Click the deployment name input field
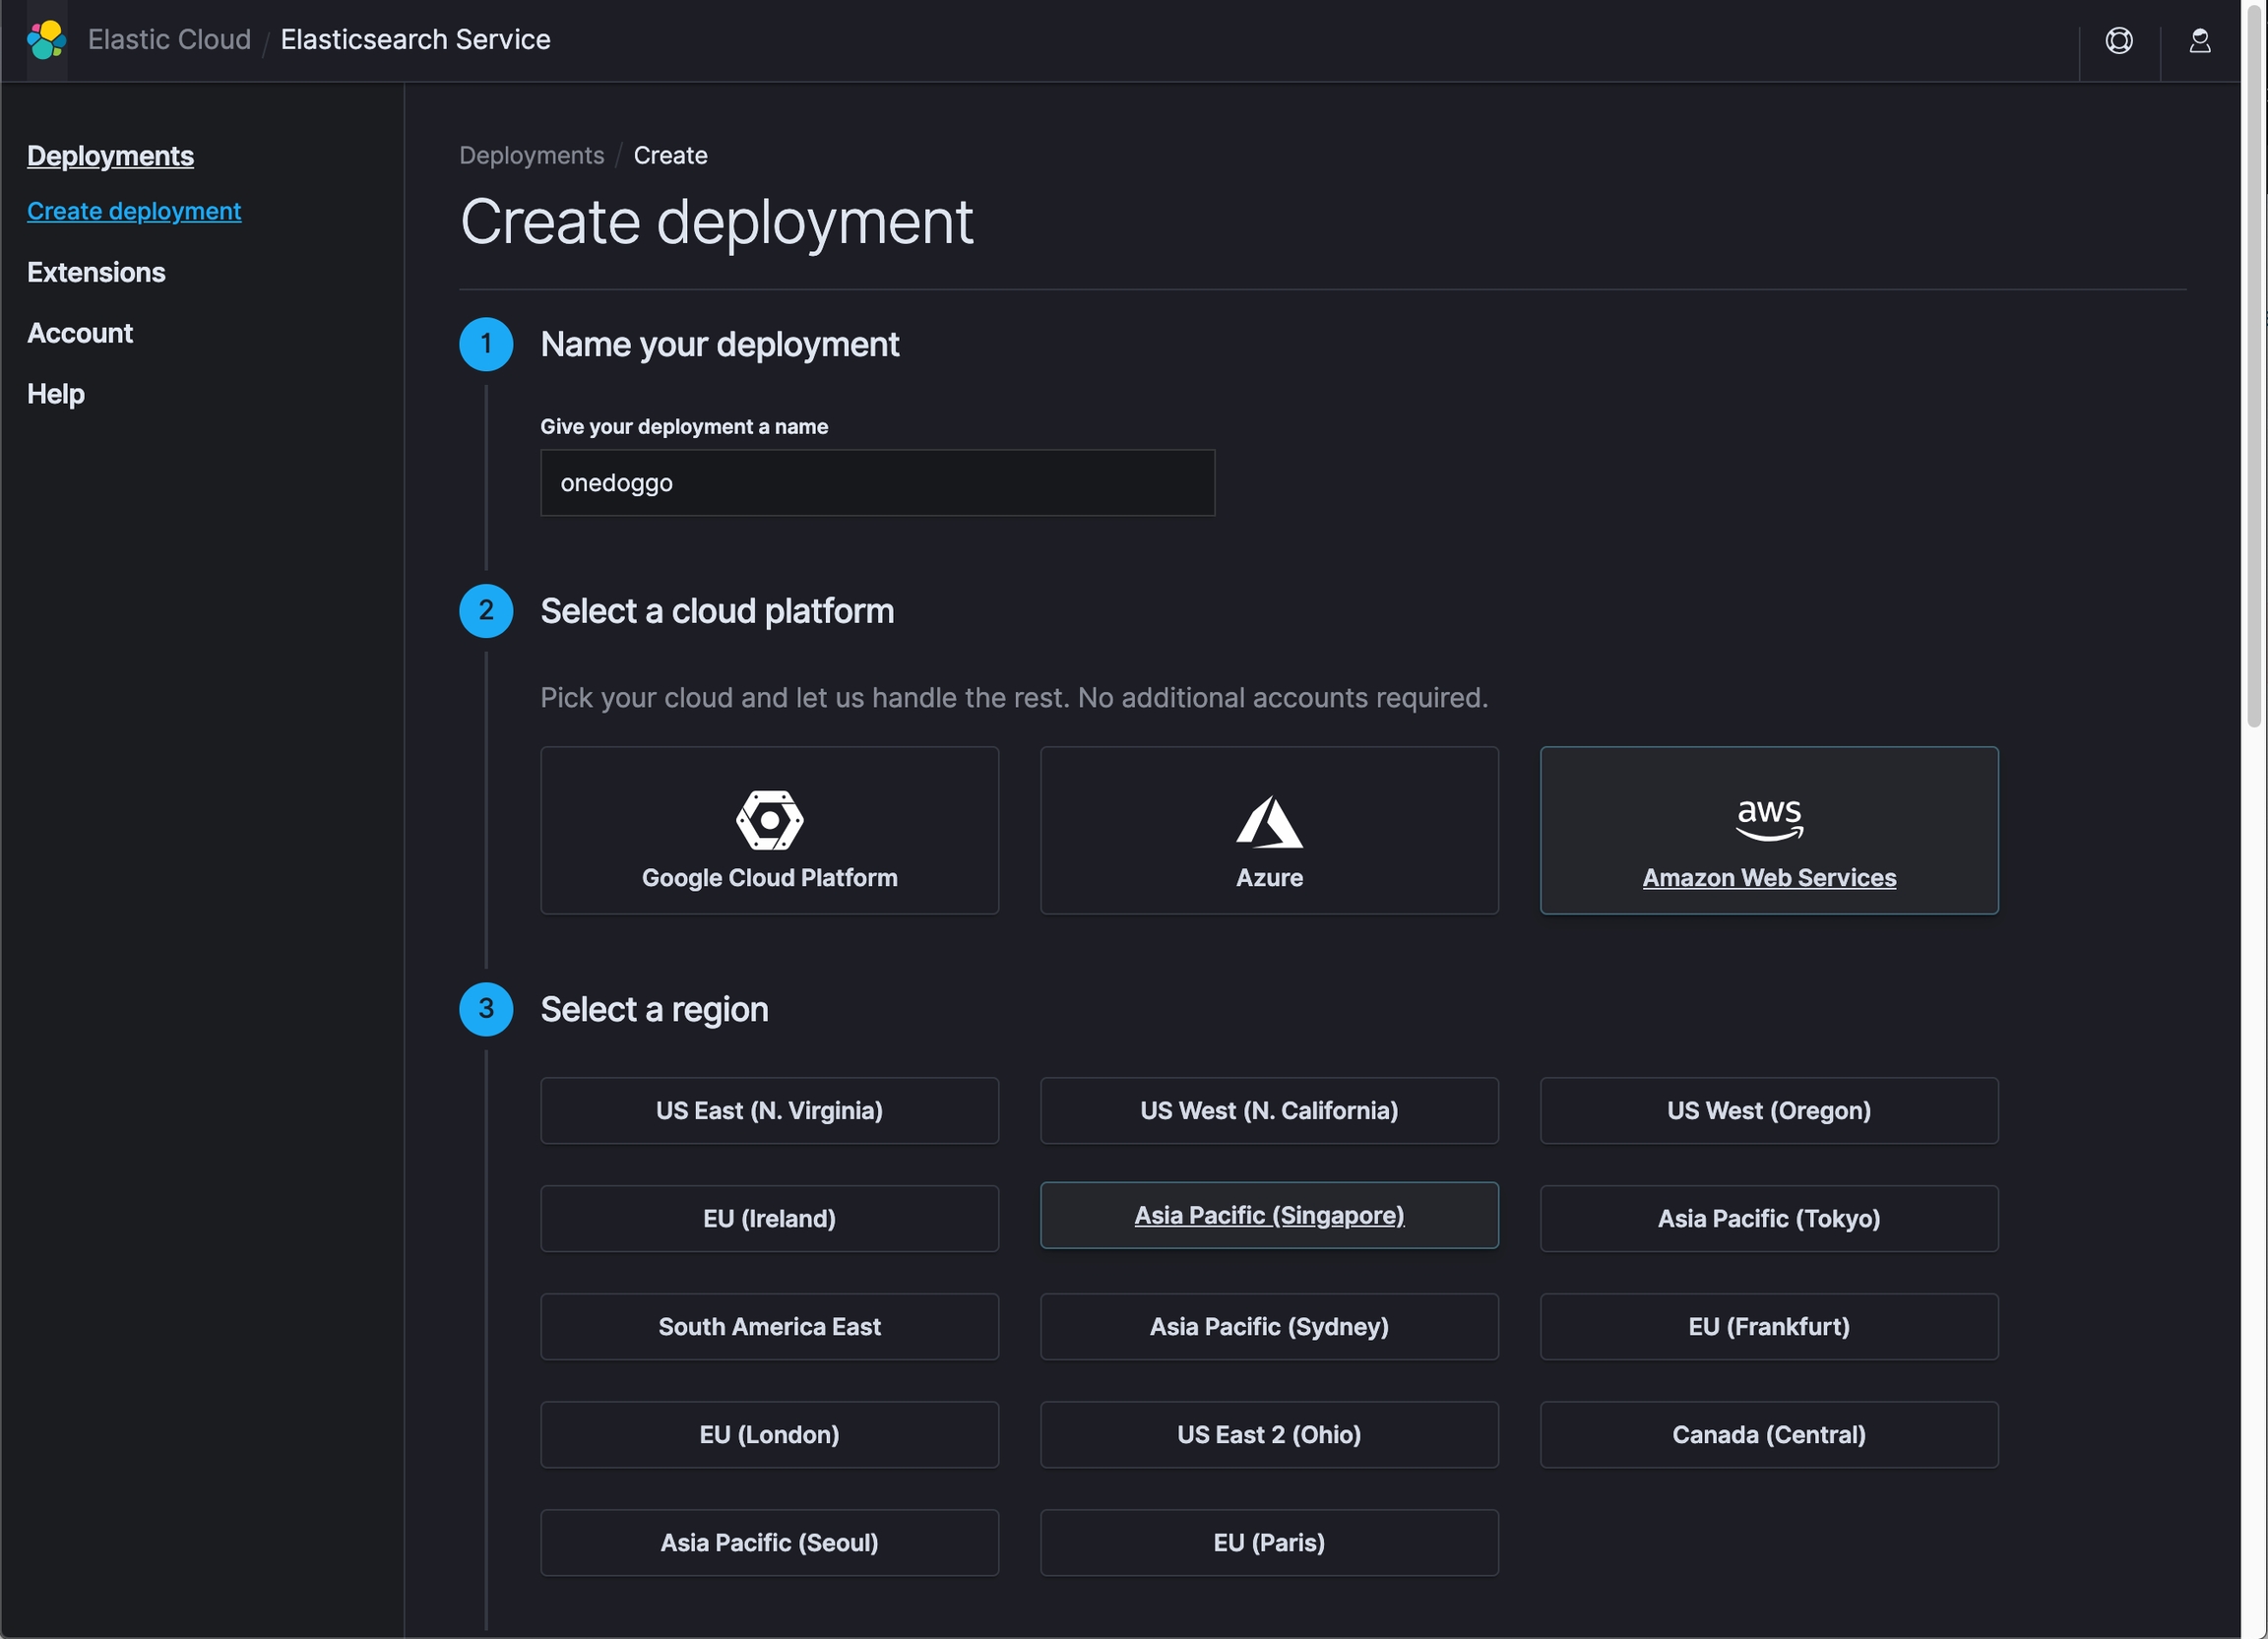The width and height of the screenshot is (2268, 1639). [x=877, y=483]
